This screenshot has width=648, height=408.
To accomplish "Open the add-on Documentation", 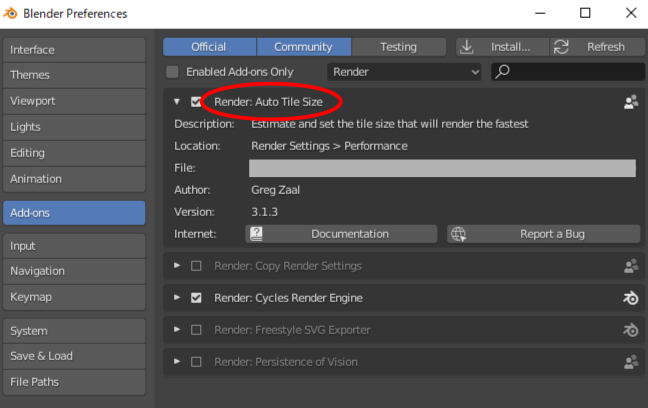I will [341, 234].
